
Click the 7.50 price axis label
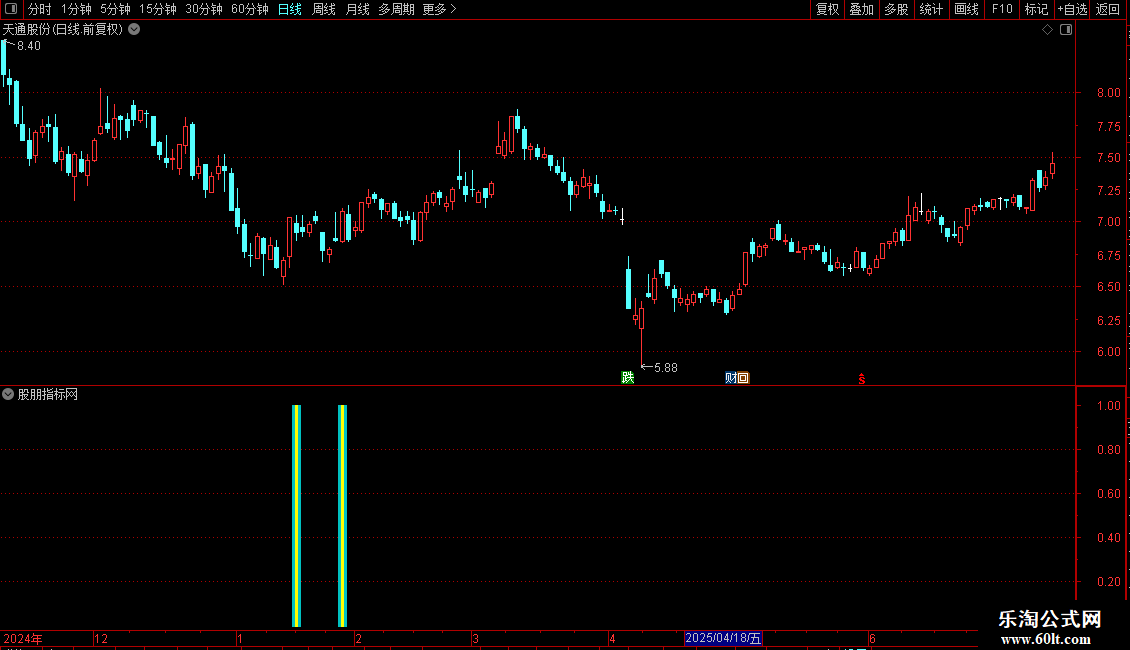pyautogui.click(x=1108, y=158)
